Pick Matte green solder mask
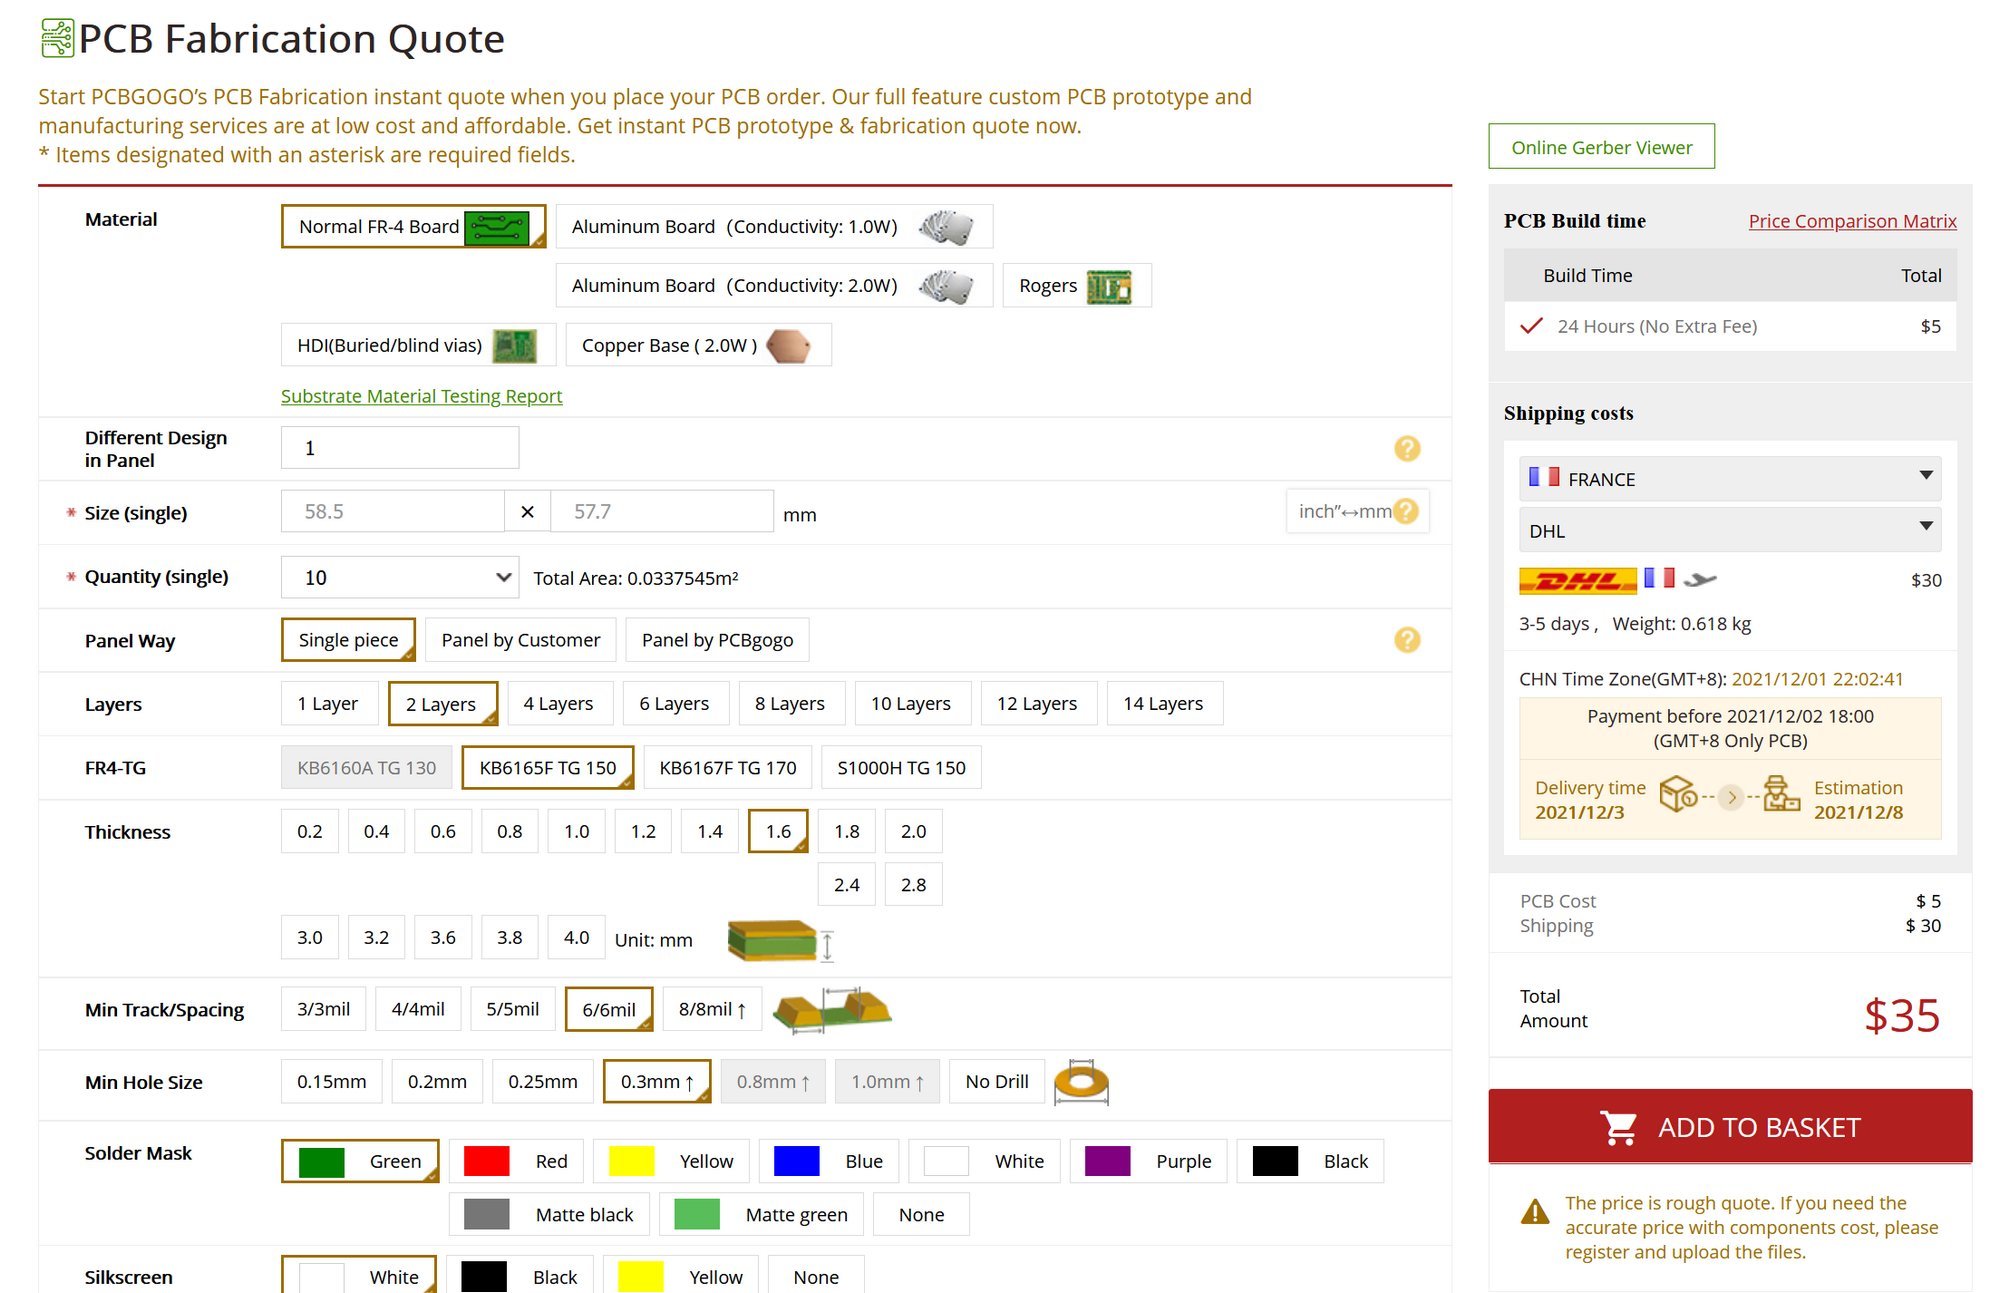This screenshot has height=1293, width=2000. pyautogui.click(x=761, y=1215)
